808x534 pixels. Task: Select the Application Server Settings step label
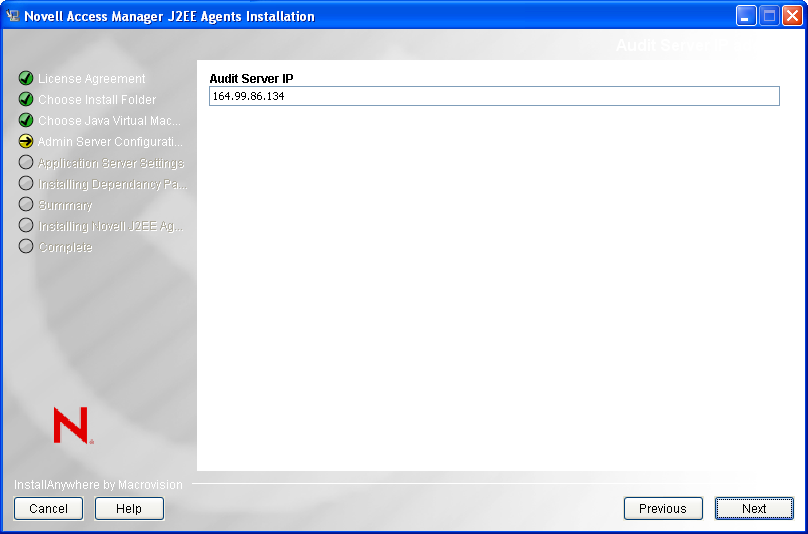coord(111,163)
